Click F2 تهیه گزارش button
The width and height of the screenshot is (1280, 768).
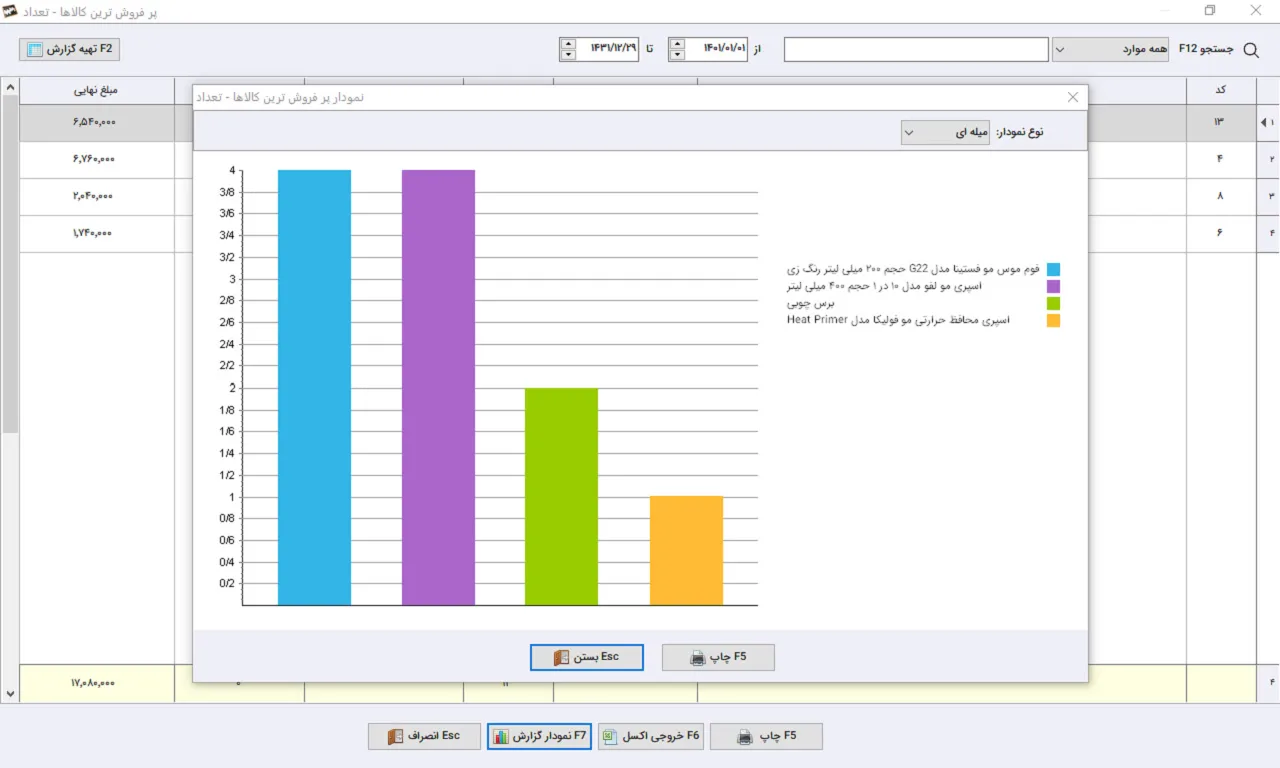(x=70, y=49)
